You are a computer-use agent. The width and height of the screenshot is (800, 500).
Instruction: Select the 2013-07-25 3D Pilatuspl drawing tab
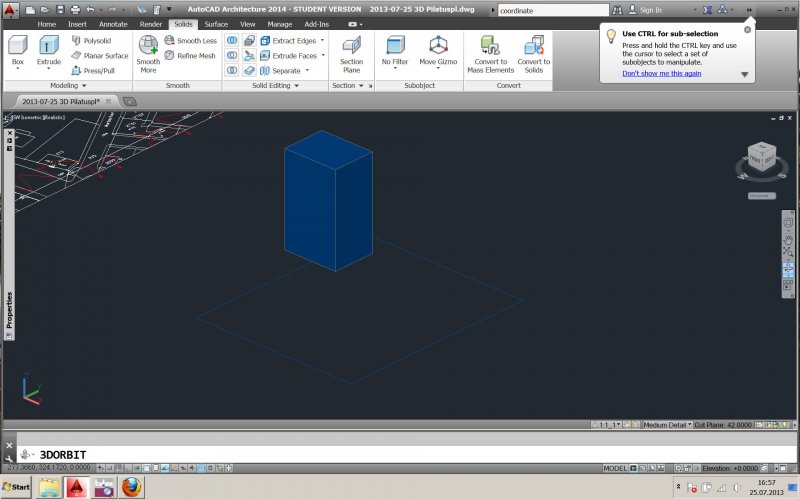coord(61,101)
